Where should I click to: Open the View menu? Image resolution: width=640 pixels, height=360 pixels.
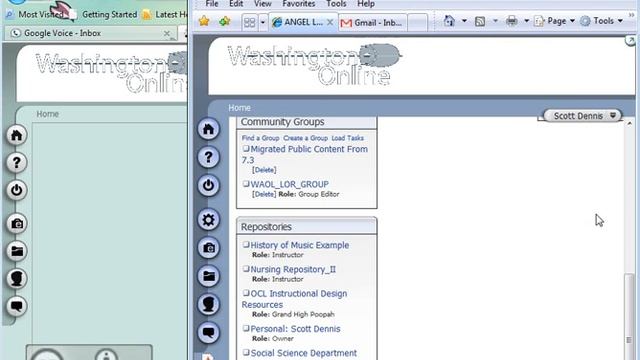pyautogui.click(x=262, y=4)
